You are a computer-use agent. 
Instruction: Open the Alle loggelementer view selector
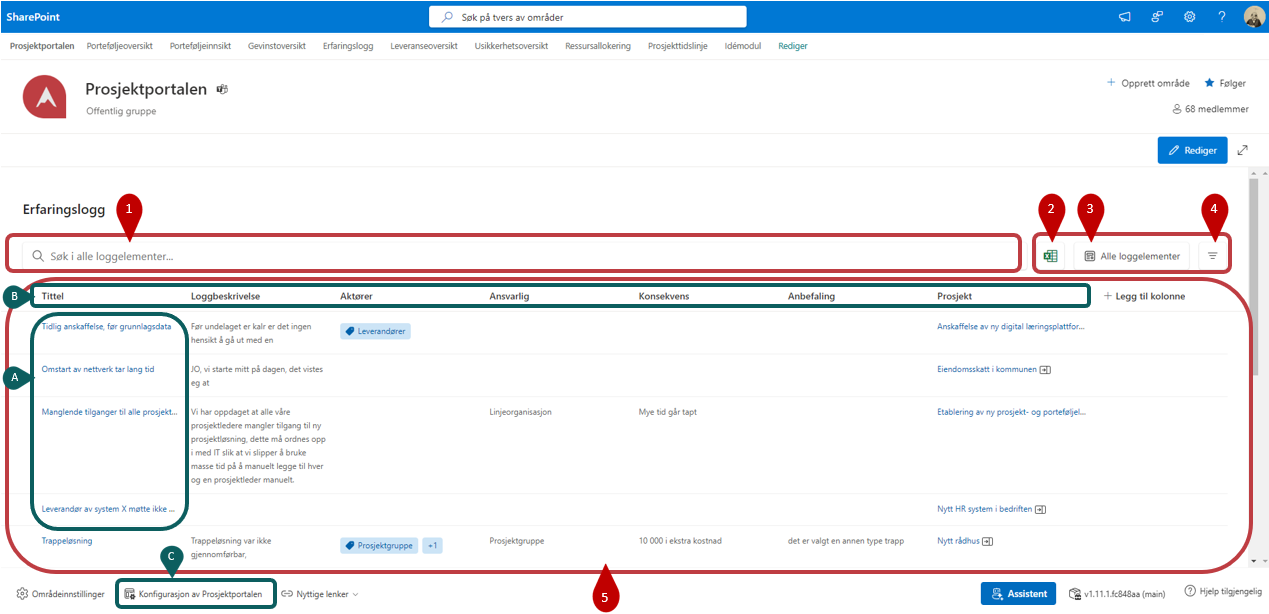point(1132,256)
